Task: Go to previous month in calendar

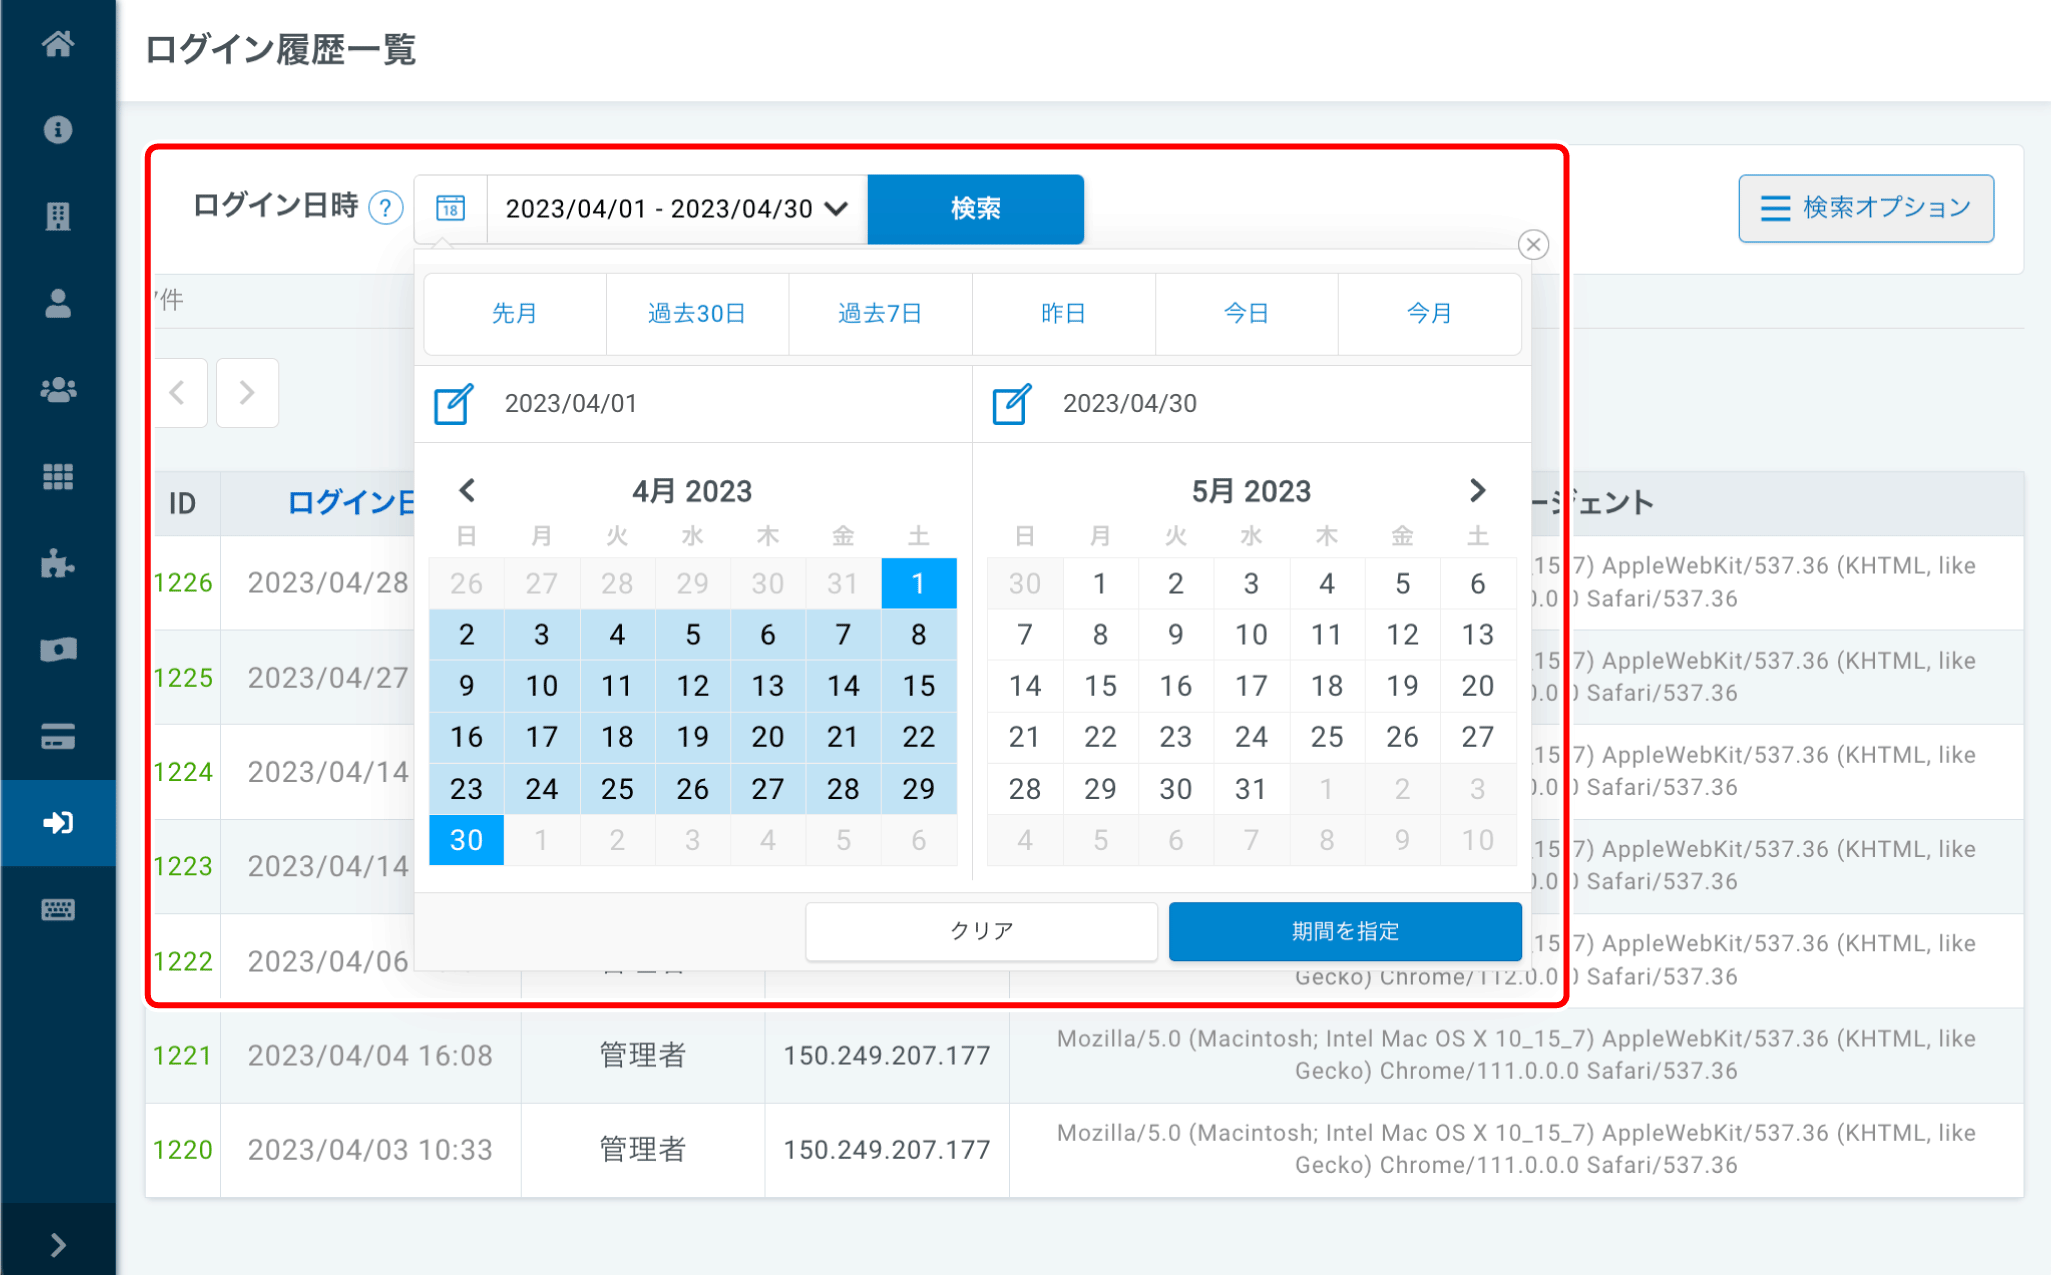Action: coord(467,491)
